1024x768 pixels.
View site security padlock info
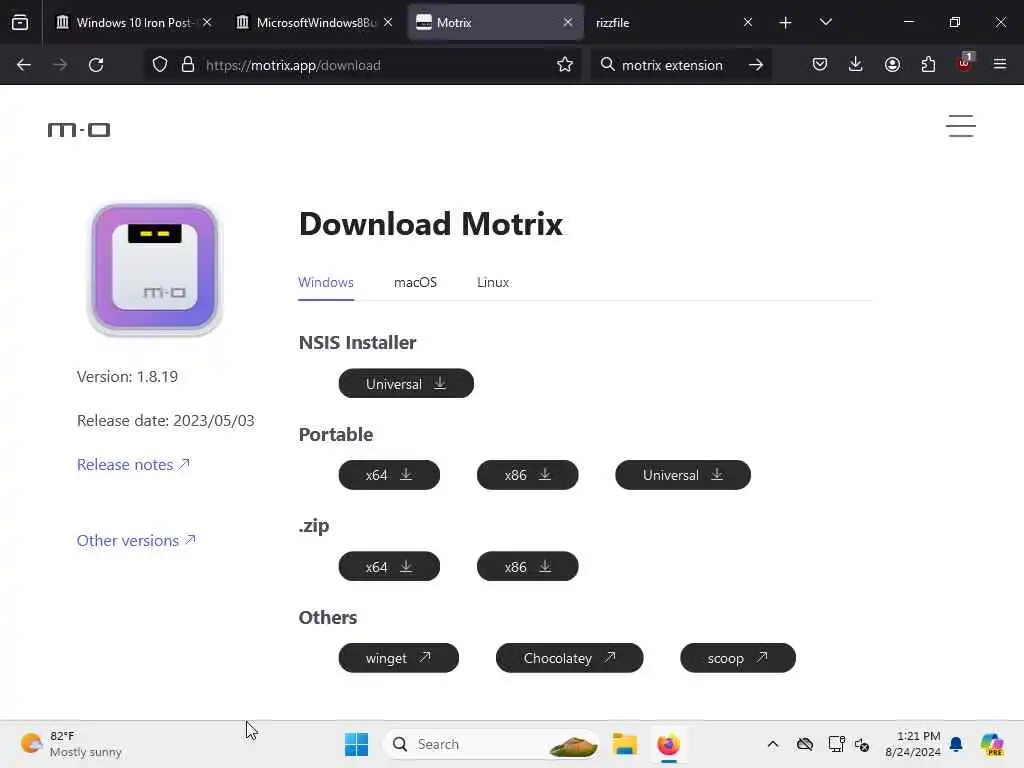tap(188, 65)
